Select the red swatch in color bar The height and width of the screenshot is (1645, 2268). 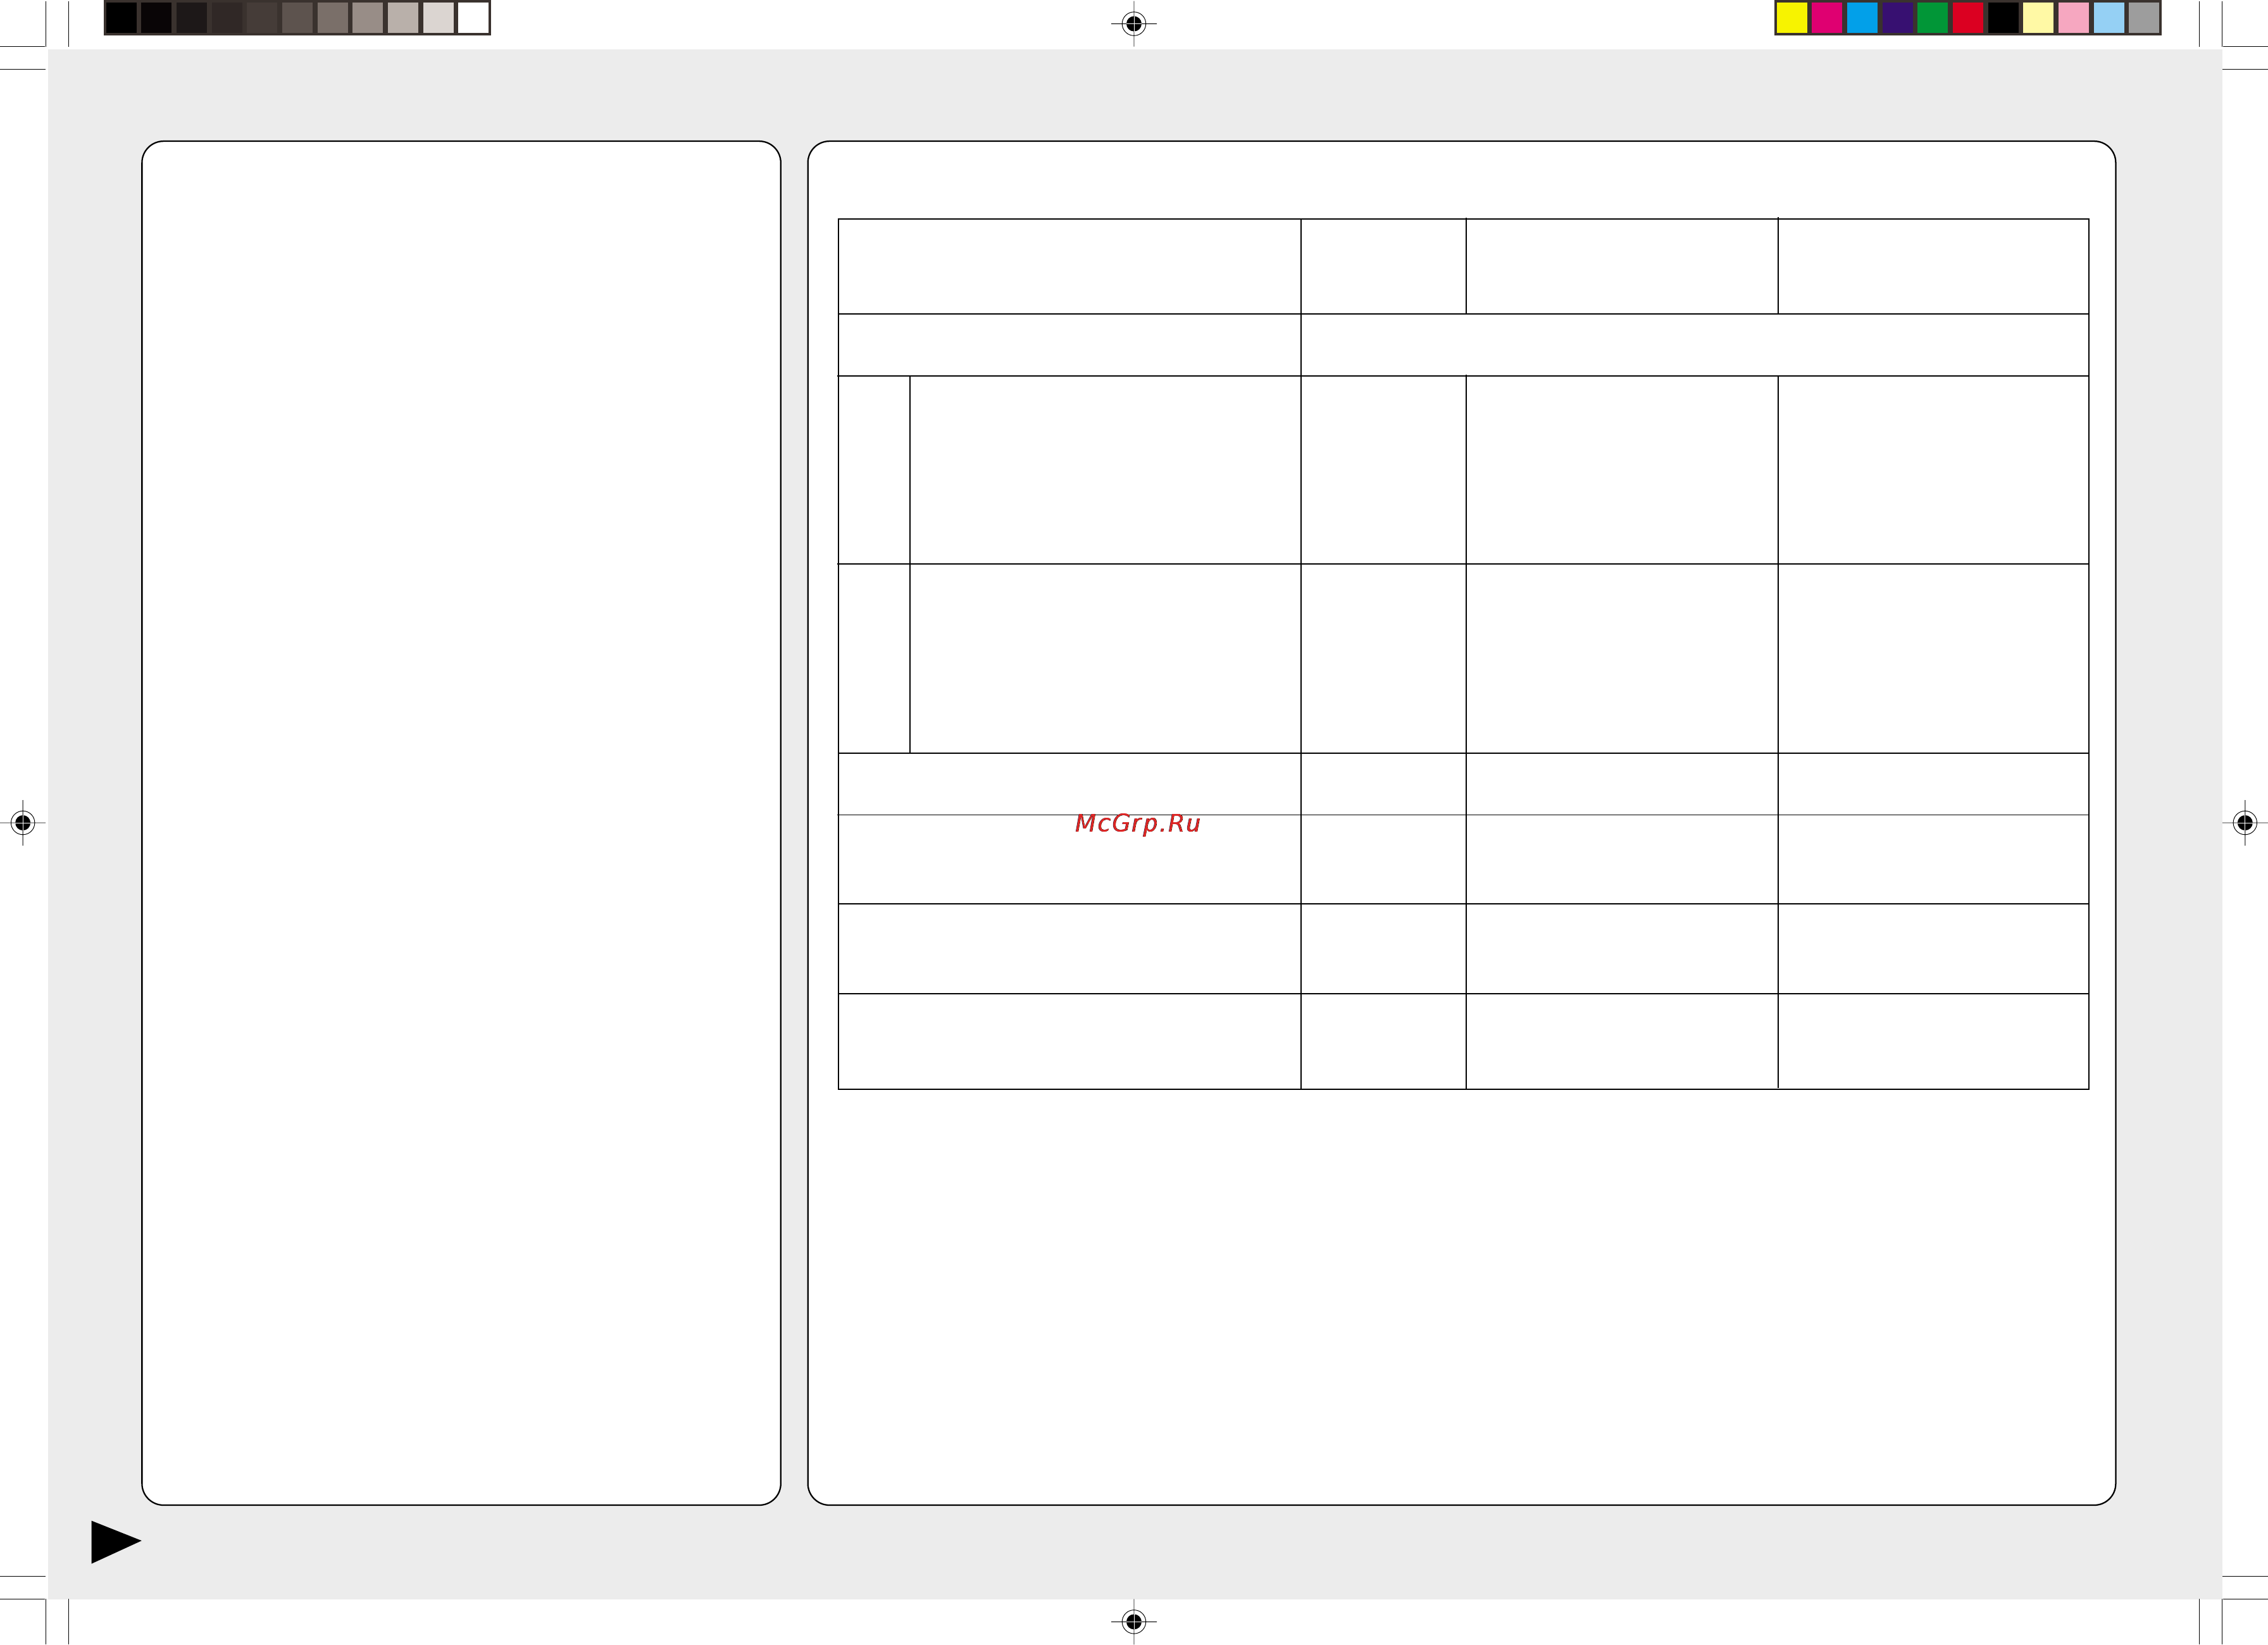pos(1968,18)
